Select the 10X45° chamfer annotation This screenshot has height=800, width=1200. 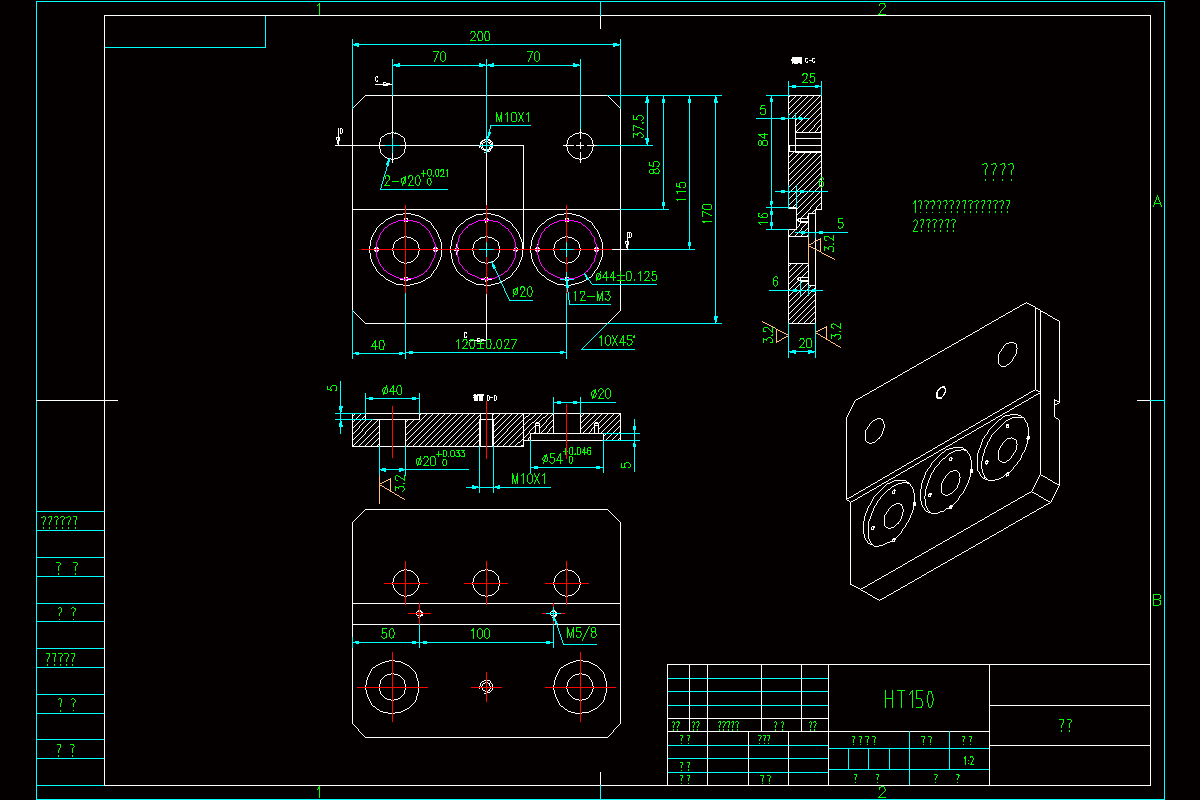[x=617, y=340]
